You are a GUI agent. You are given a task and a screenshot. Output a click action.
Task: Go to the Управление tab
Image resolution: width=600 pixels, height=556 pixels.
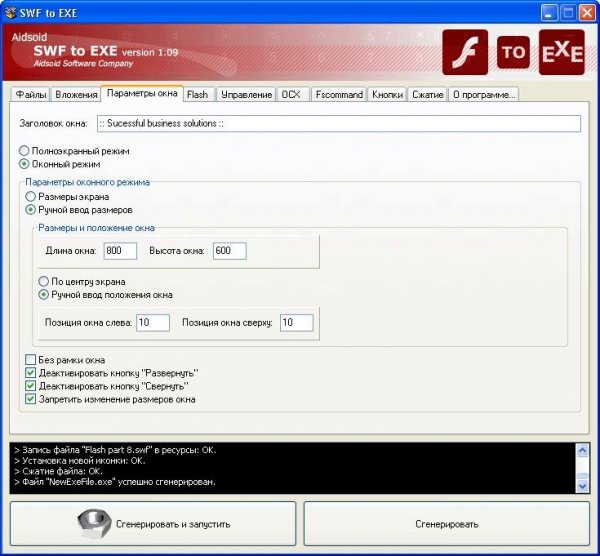click(246, 95)
